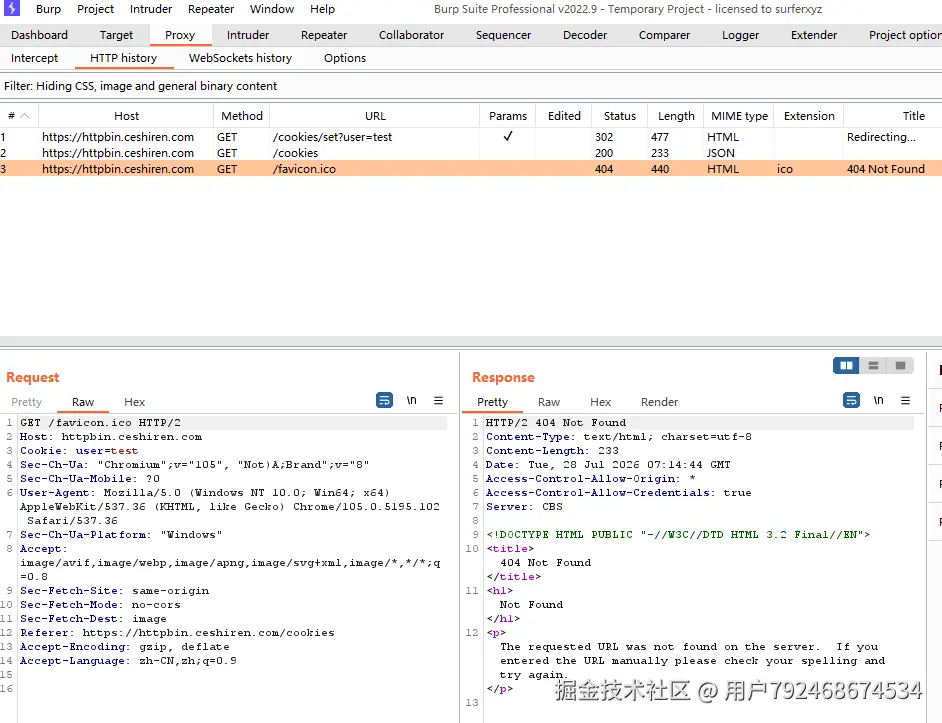Click the Params checkmark in row 1

point(508,136)
